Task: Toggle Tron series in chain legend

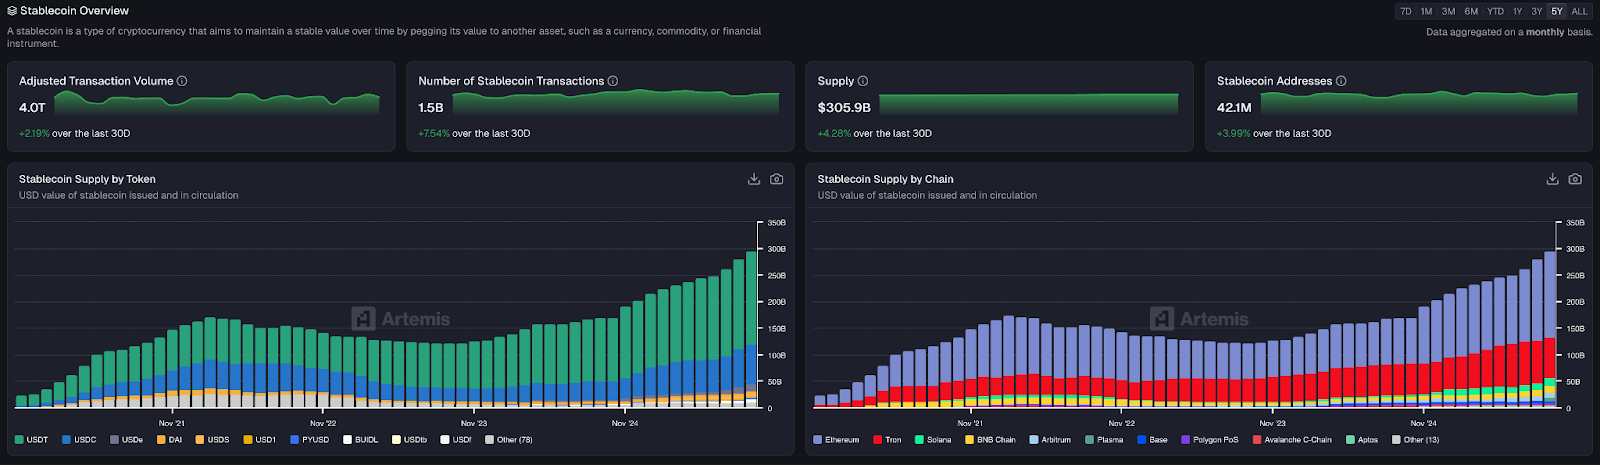Action: point(887,440)
